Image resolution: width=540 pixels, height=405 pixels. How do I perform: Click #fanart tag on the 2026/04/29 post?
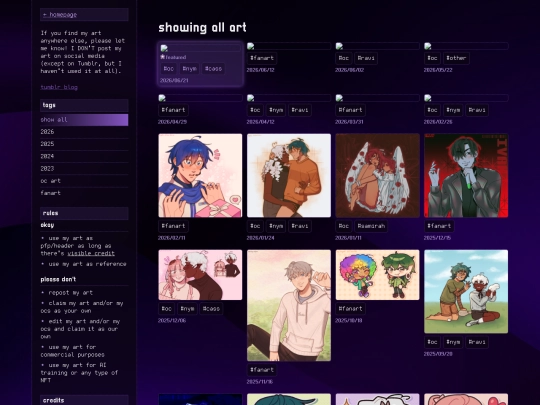(173, 110)
